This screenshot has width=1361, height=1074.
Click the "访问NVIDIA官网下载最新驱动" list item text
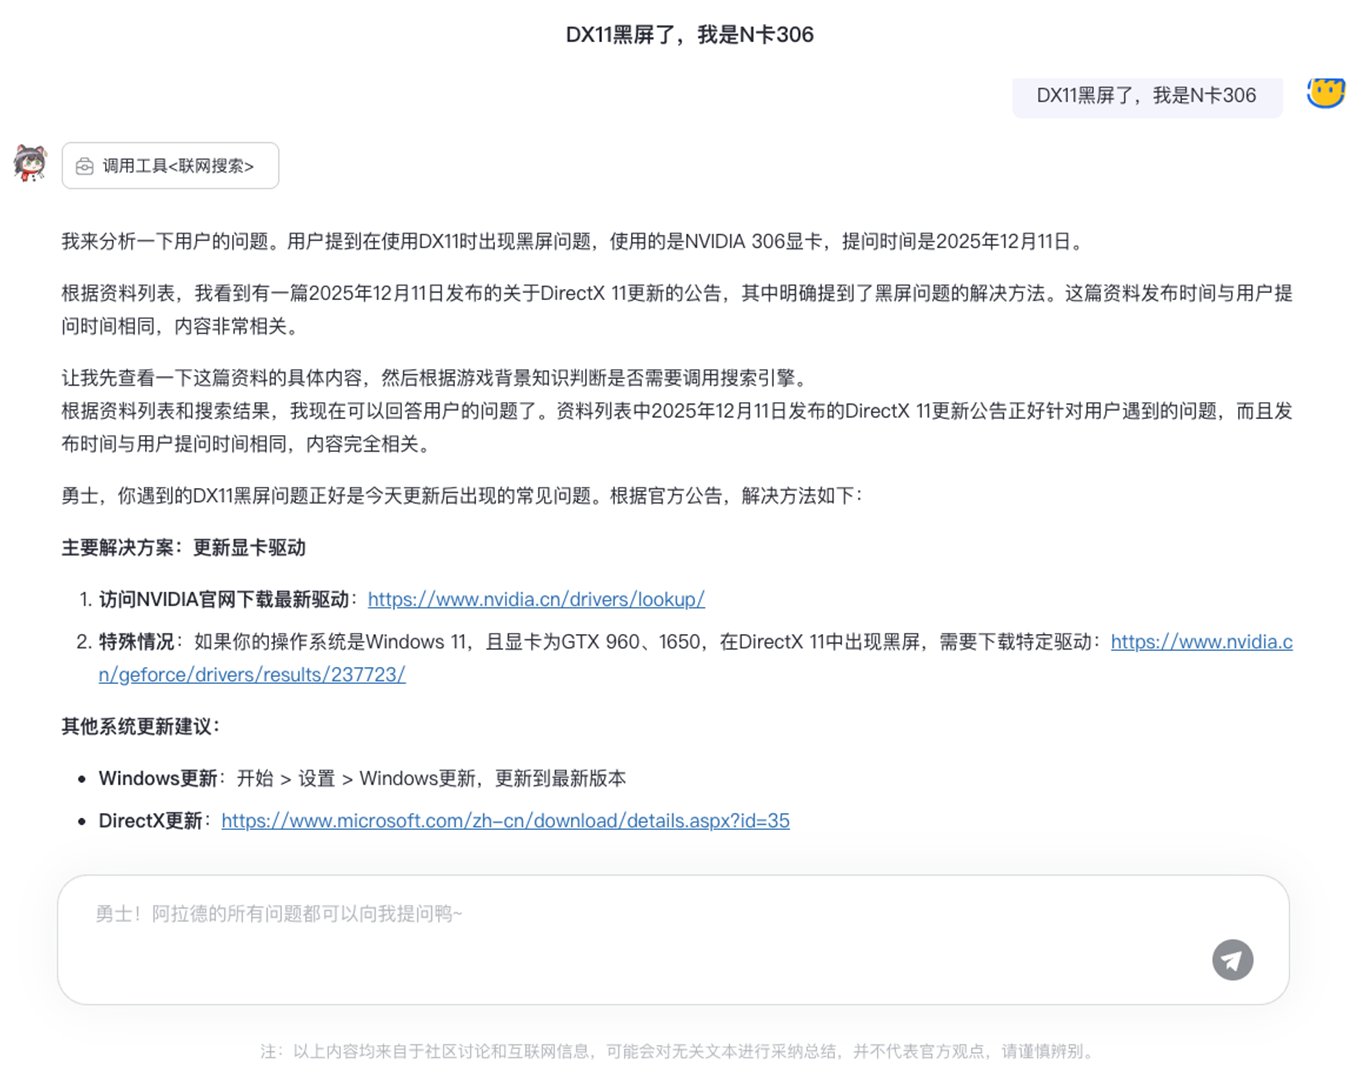point(224,599)
